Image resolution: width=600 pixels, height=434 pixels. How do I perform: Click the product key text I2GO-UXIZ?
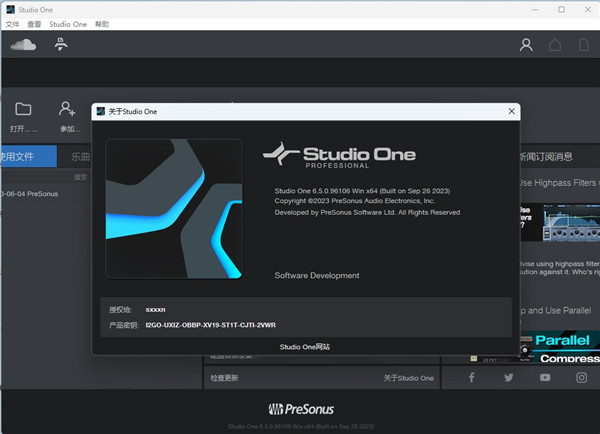pos(210,325)
